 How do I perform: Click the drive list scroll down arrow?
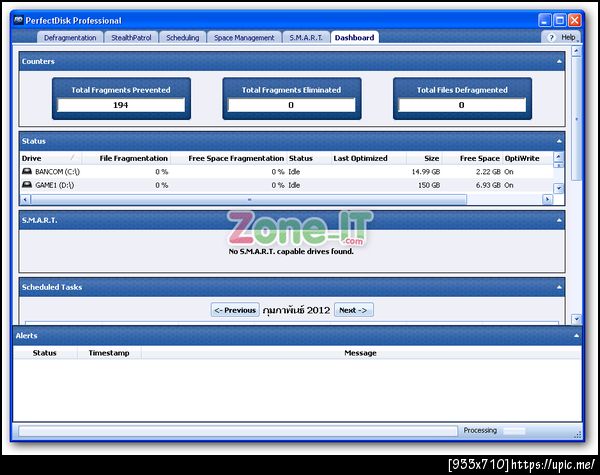click(x=559, y=188)
